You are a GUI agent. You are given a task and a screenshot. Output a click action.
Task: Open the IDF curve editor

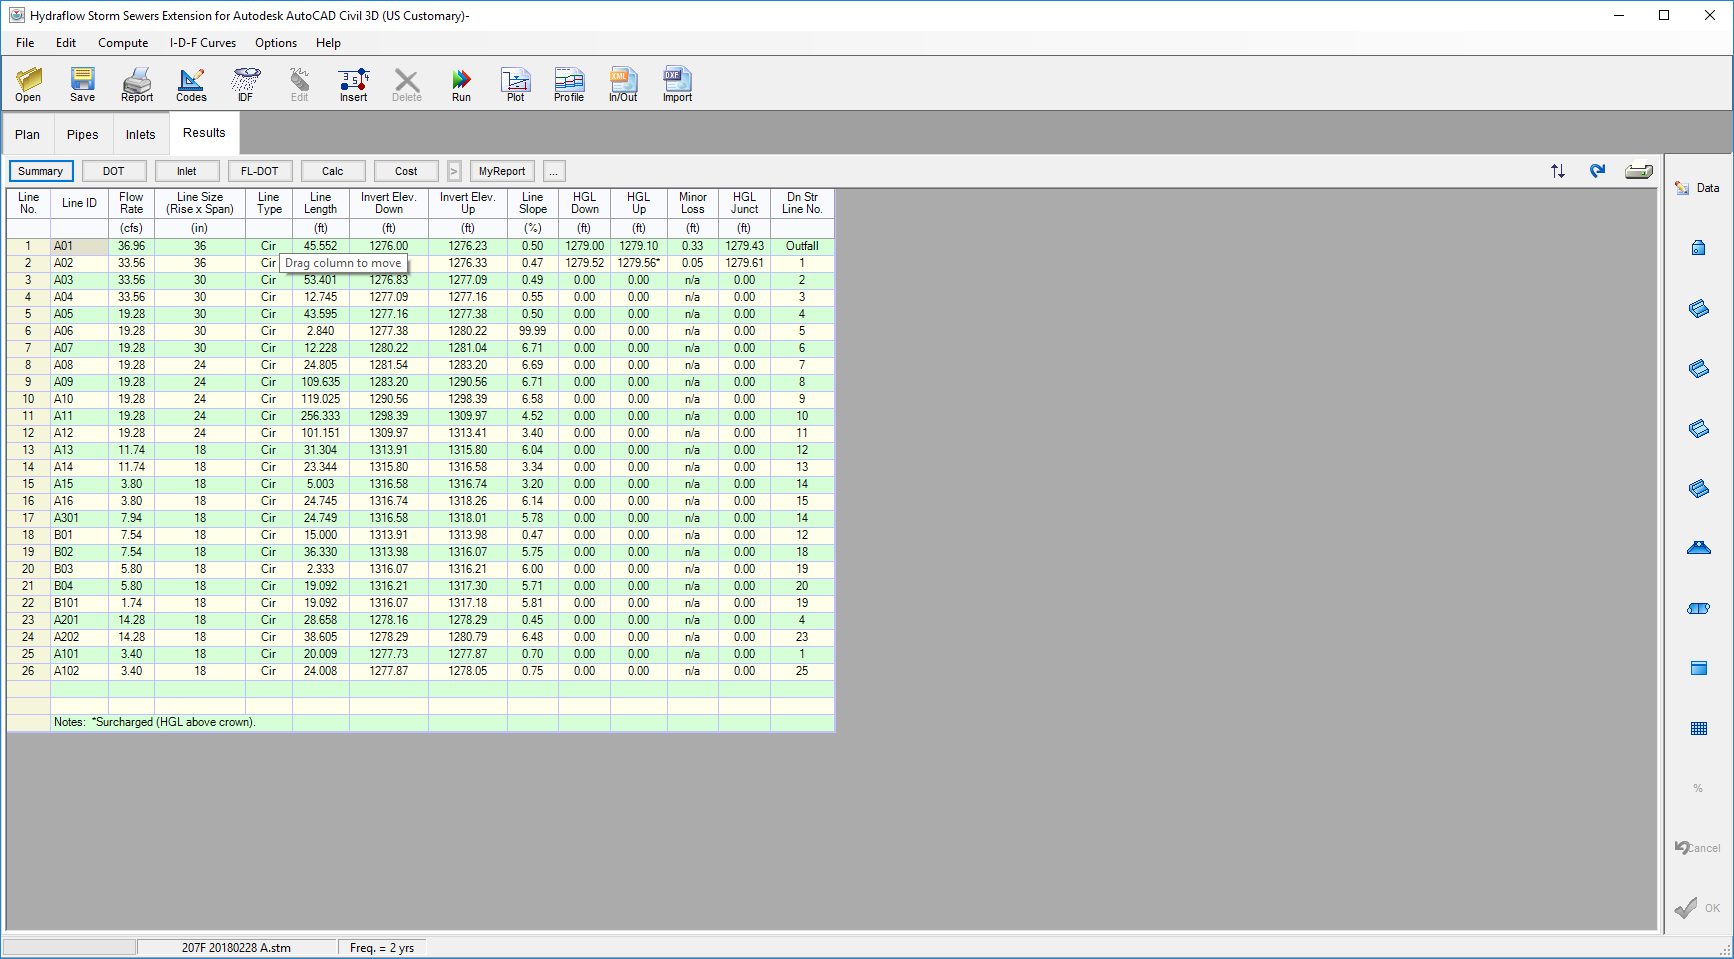244,84
